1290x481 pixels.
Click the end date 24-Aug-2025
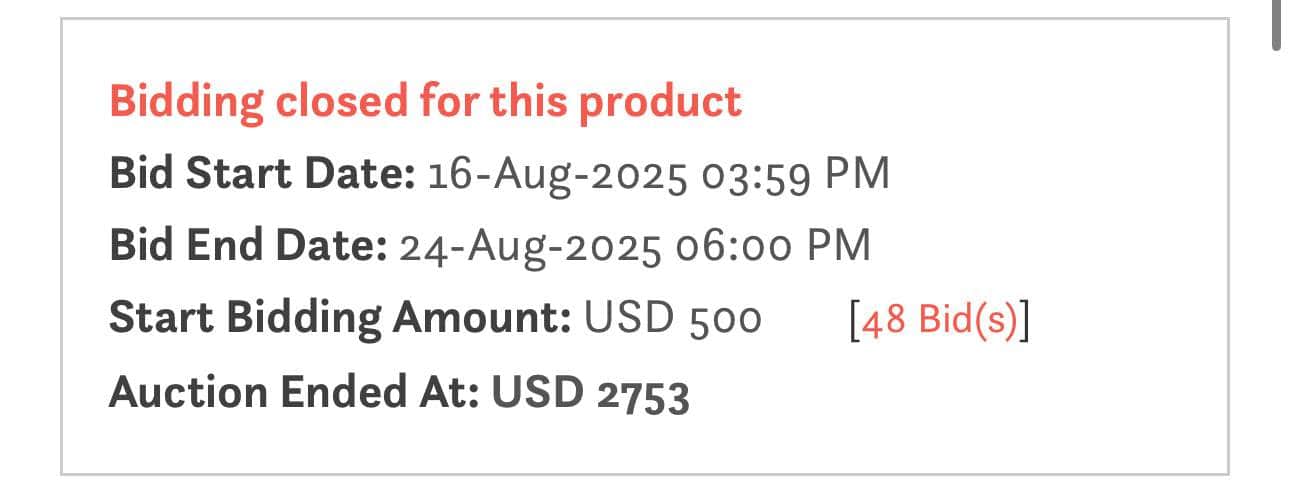pyautogui.click(x=529, y=246)
